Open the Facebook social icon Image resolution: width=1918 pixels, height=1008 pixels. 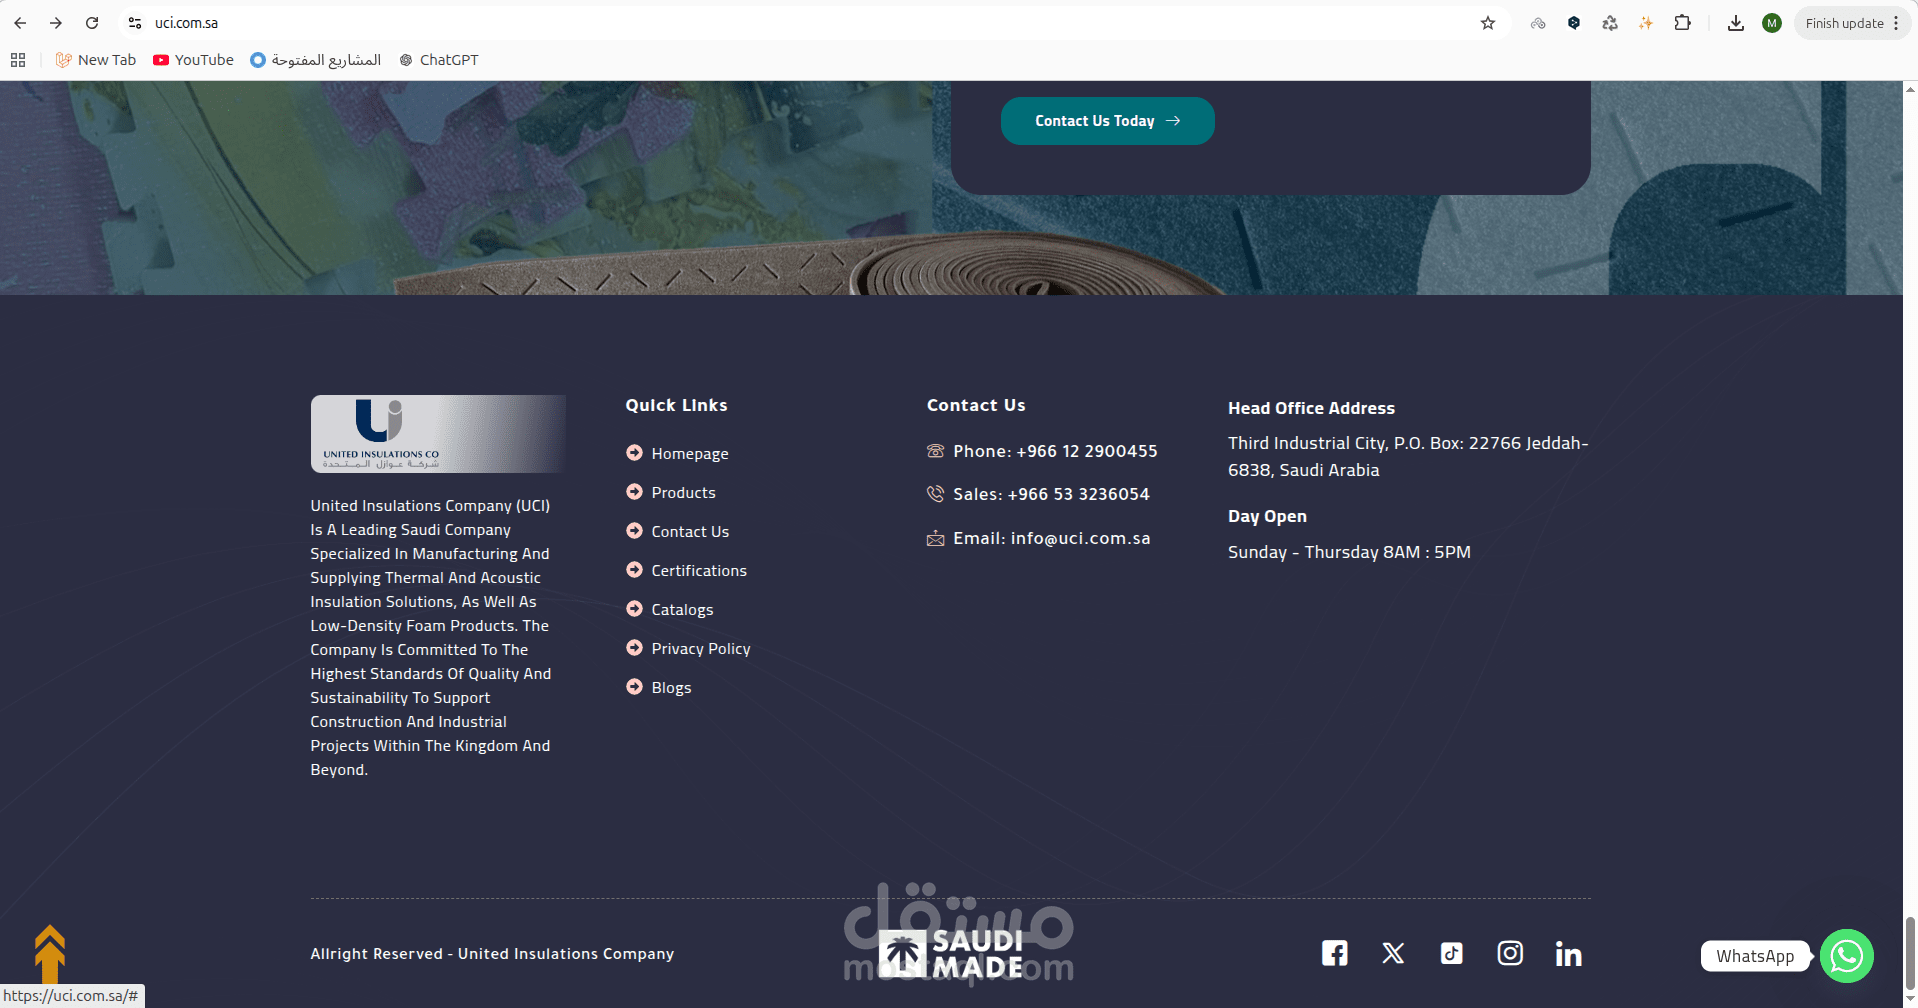tap(1334, 953)
